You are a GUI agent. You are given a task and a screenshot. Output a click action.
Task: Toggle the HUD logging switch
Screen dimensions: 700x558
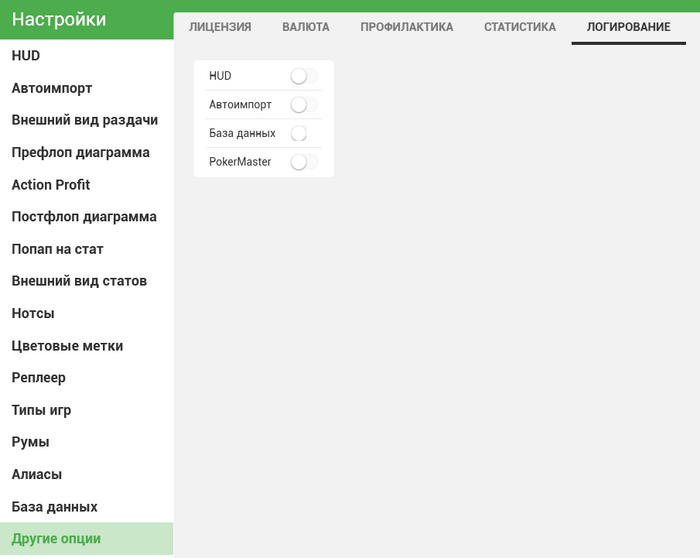click(304, 76)
